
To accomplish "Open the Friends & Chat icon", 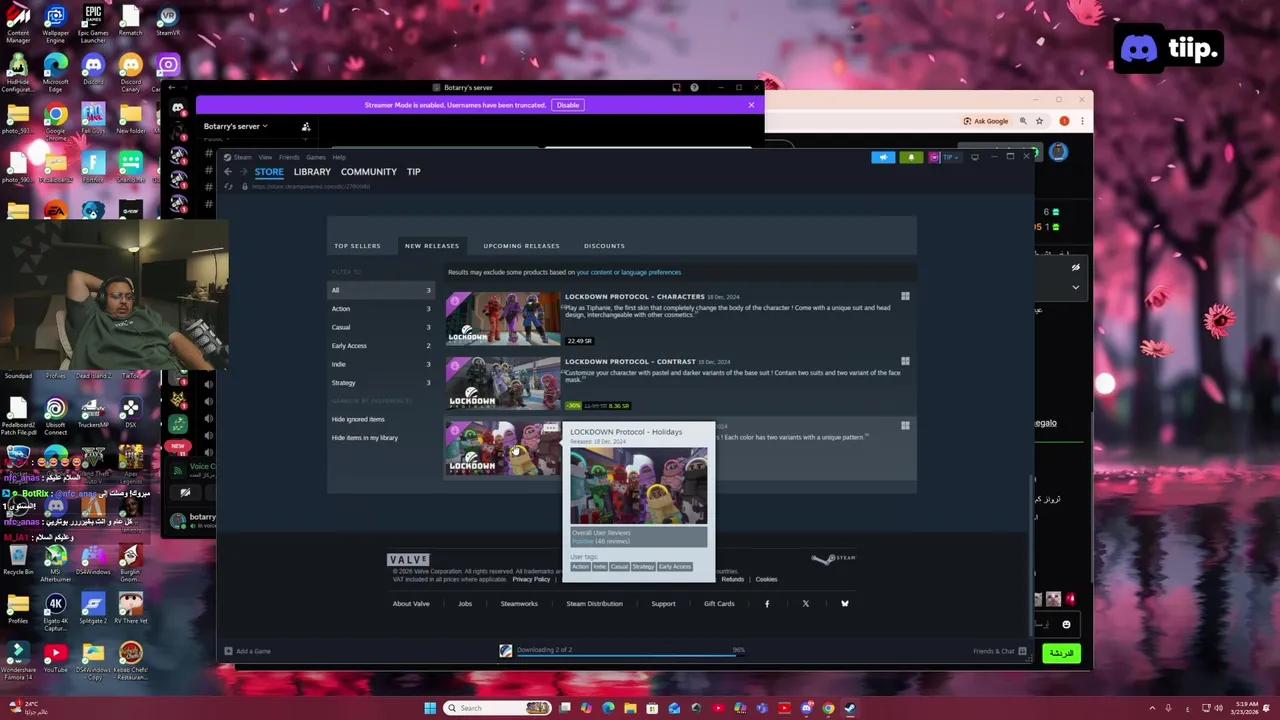I will click(1022, 651).
